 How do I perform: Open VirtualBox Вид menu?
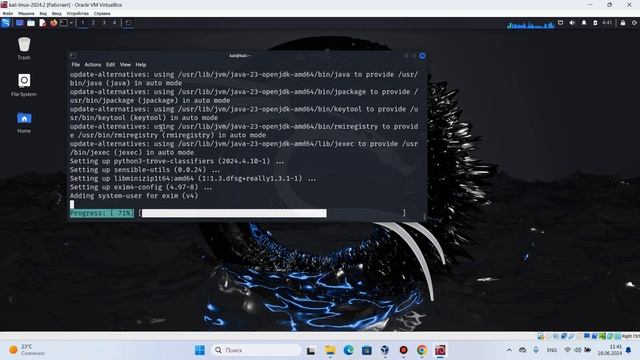coord(43,13)
